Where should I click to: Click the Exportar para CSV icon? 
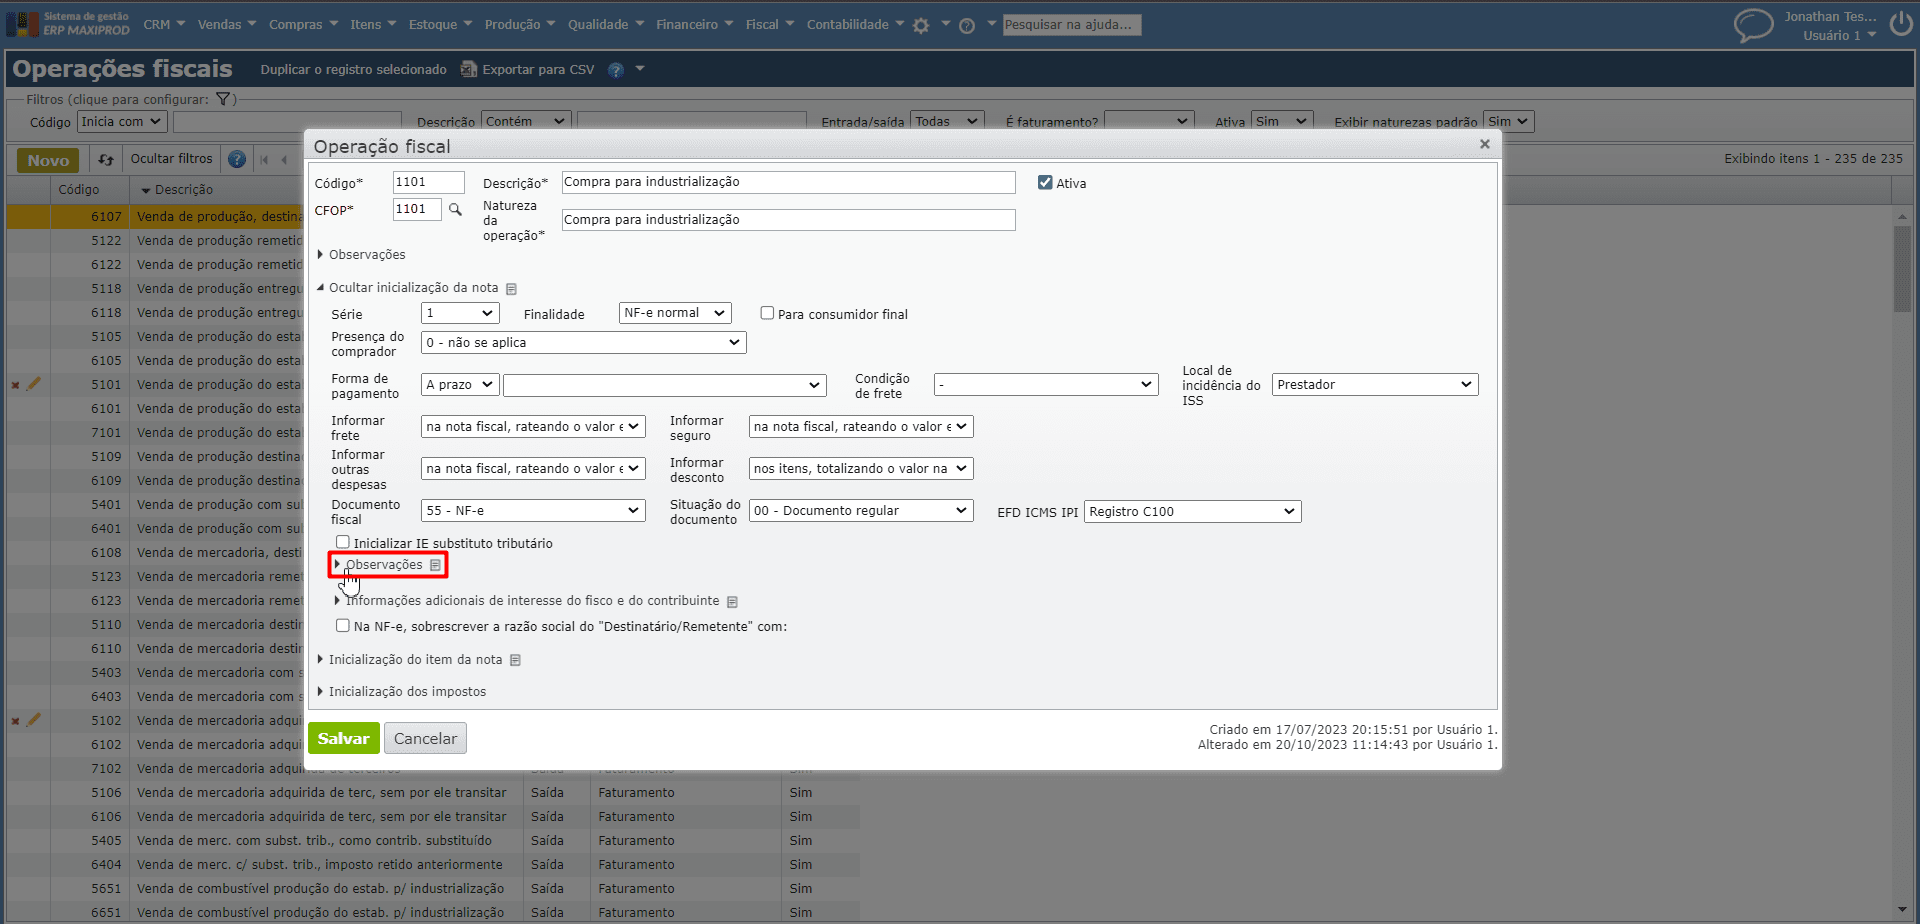pos(468,69)
